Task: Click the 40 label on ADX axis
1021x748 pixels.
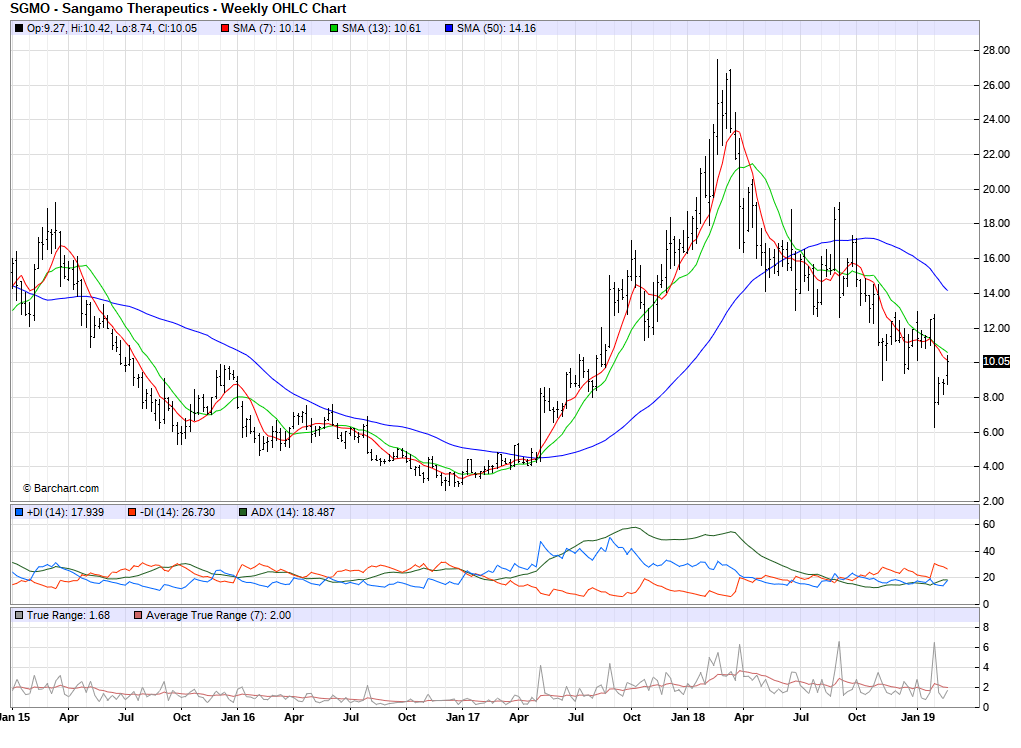Action: [988, 551]
